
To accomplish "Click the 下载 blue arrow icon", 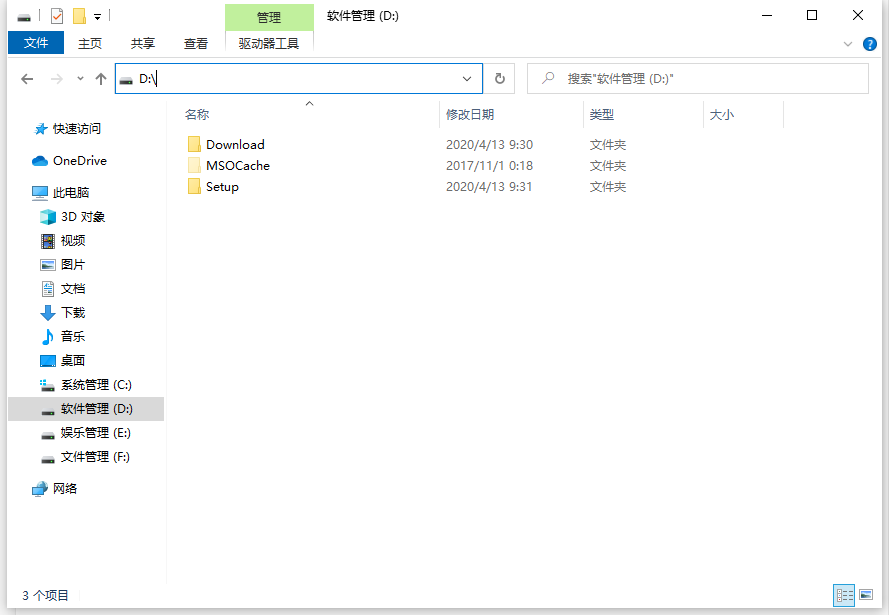I will (x=48, y=313).
